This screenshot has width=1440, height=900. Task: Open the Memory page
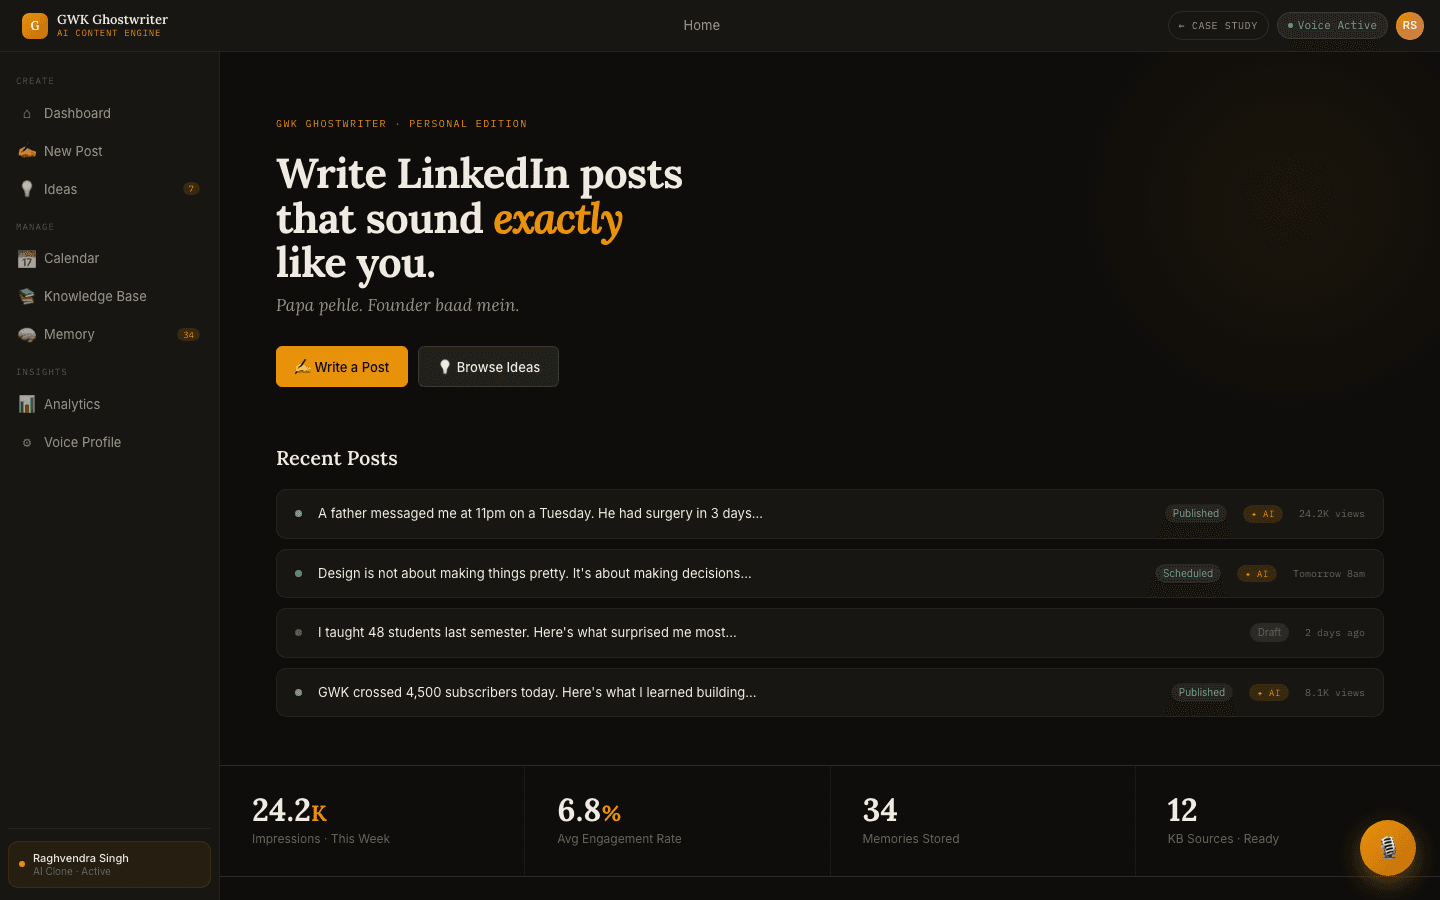point(110,335)
